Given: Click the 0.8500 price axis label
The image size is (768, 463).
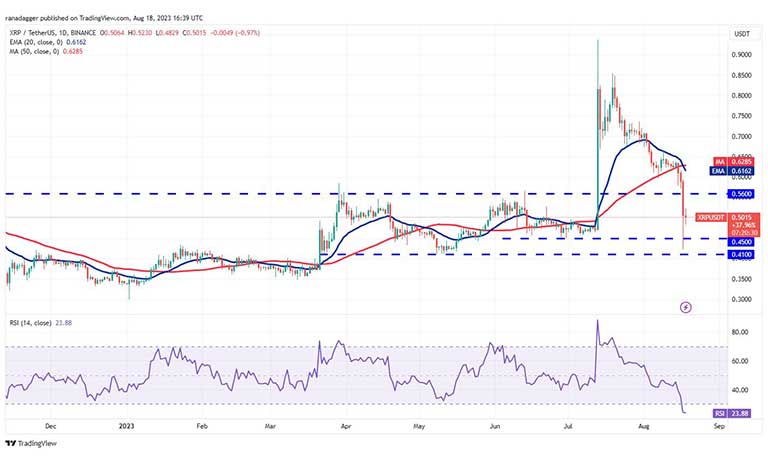Looking at the screenshot, I should 742,75.
